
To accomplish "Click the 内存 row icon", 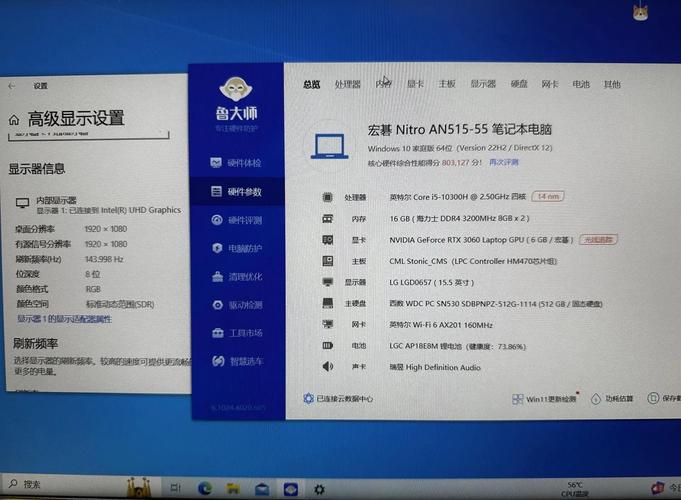I will click(327, 219).
